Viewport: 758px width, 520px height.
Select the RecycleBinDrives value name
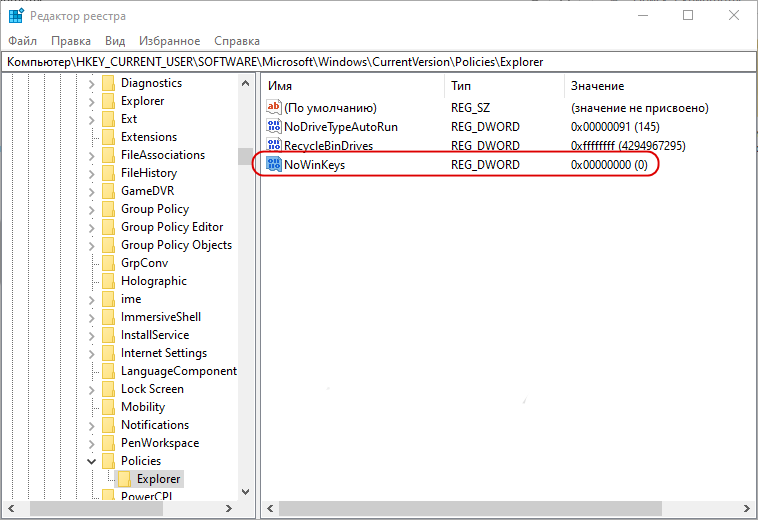328,146
